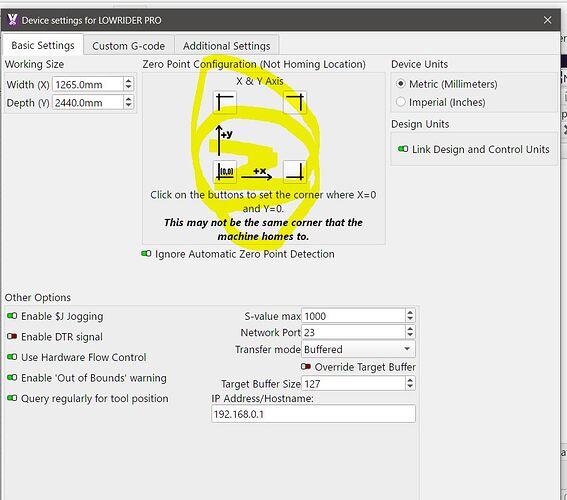
Task: Close the Device settings dialog
Action: click(547, 20)
